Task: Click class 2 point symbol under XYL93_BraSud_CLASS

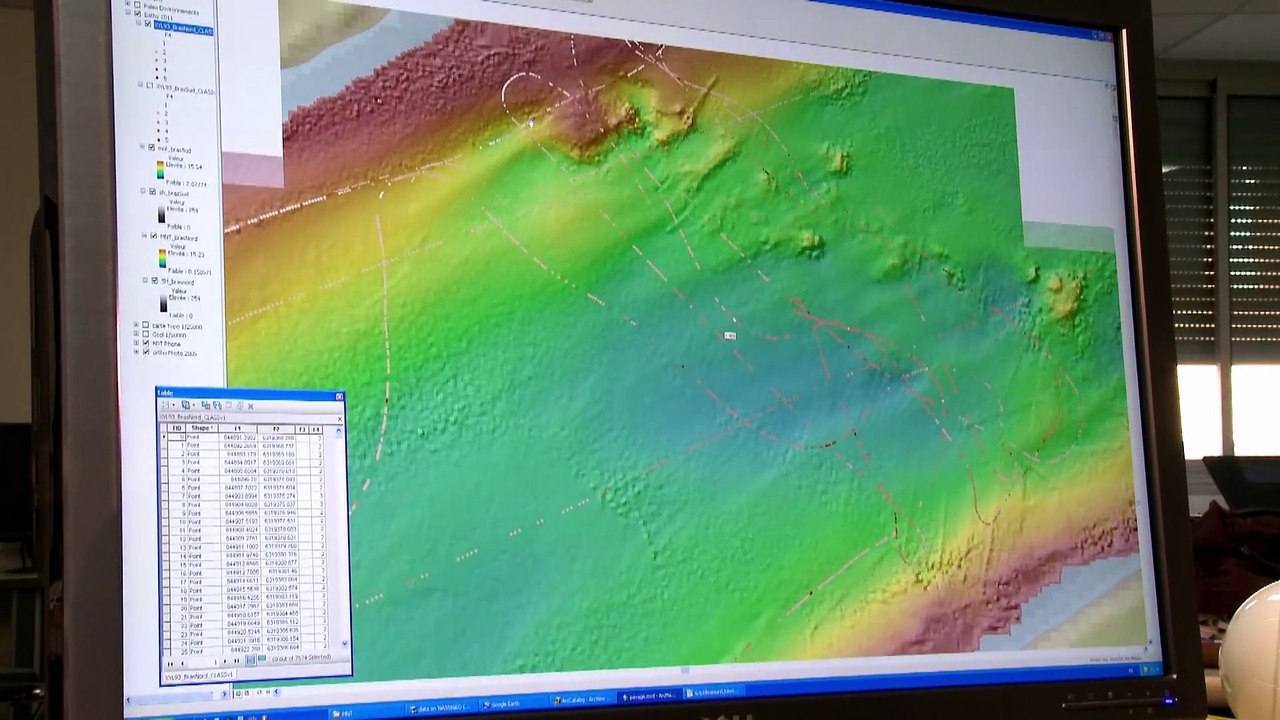Action: [x=159, y=113]
